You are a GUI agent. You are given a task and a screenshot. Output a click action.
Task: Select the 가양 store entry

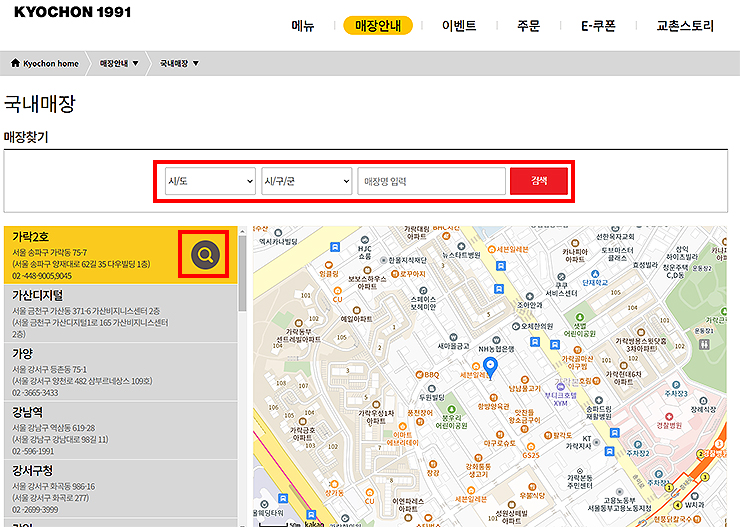click(121, 372)
